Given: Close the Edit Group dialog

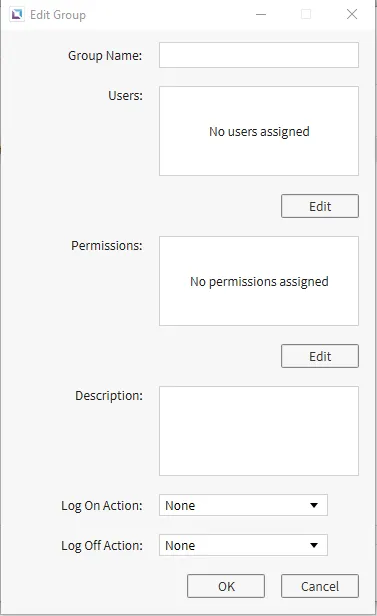Looking at the screenshot, I should [x=352, y=15].
